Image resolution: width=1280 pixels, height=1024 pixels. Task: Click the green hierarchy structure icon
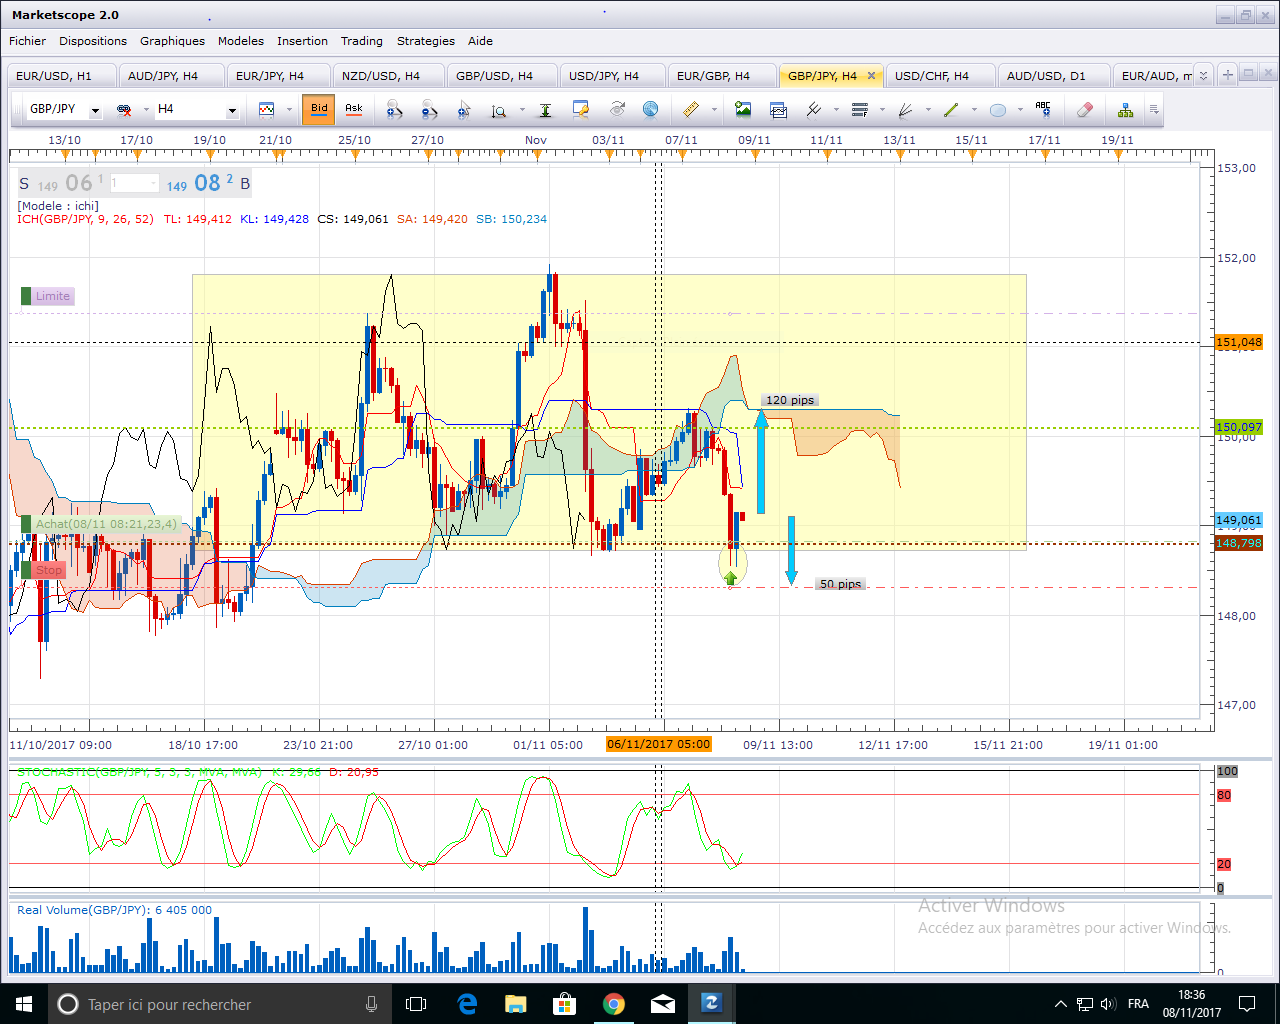(1126, 109)
